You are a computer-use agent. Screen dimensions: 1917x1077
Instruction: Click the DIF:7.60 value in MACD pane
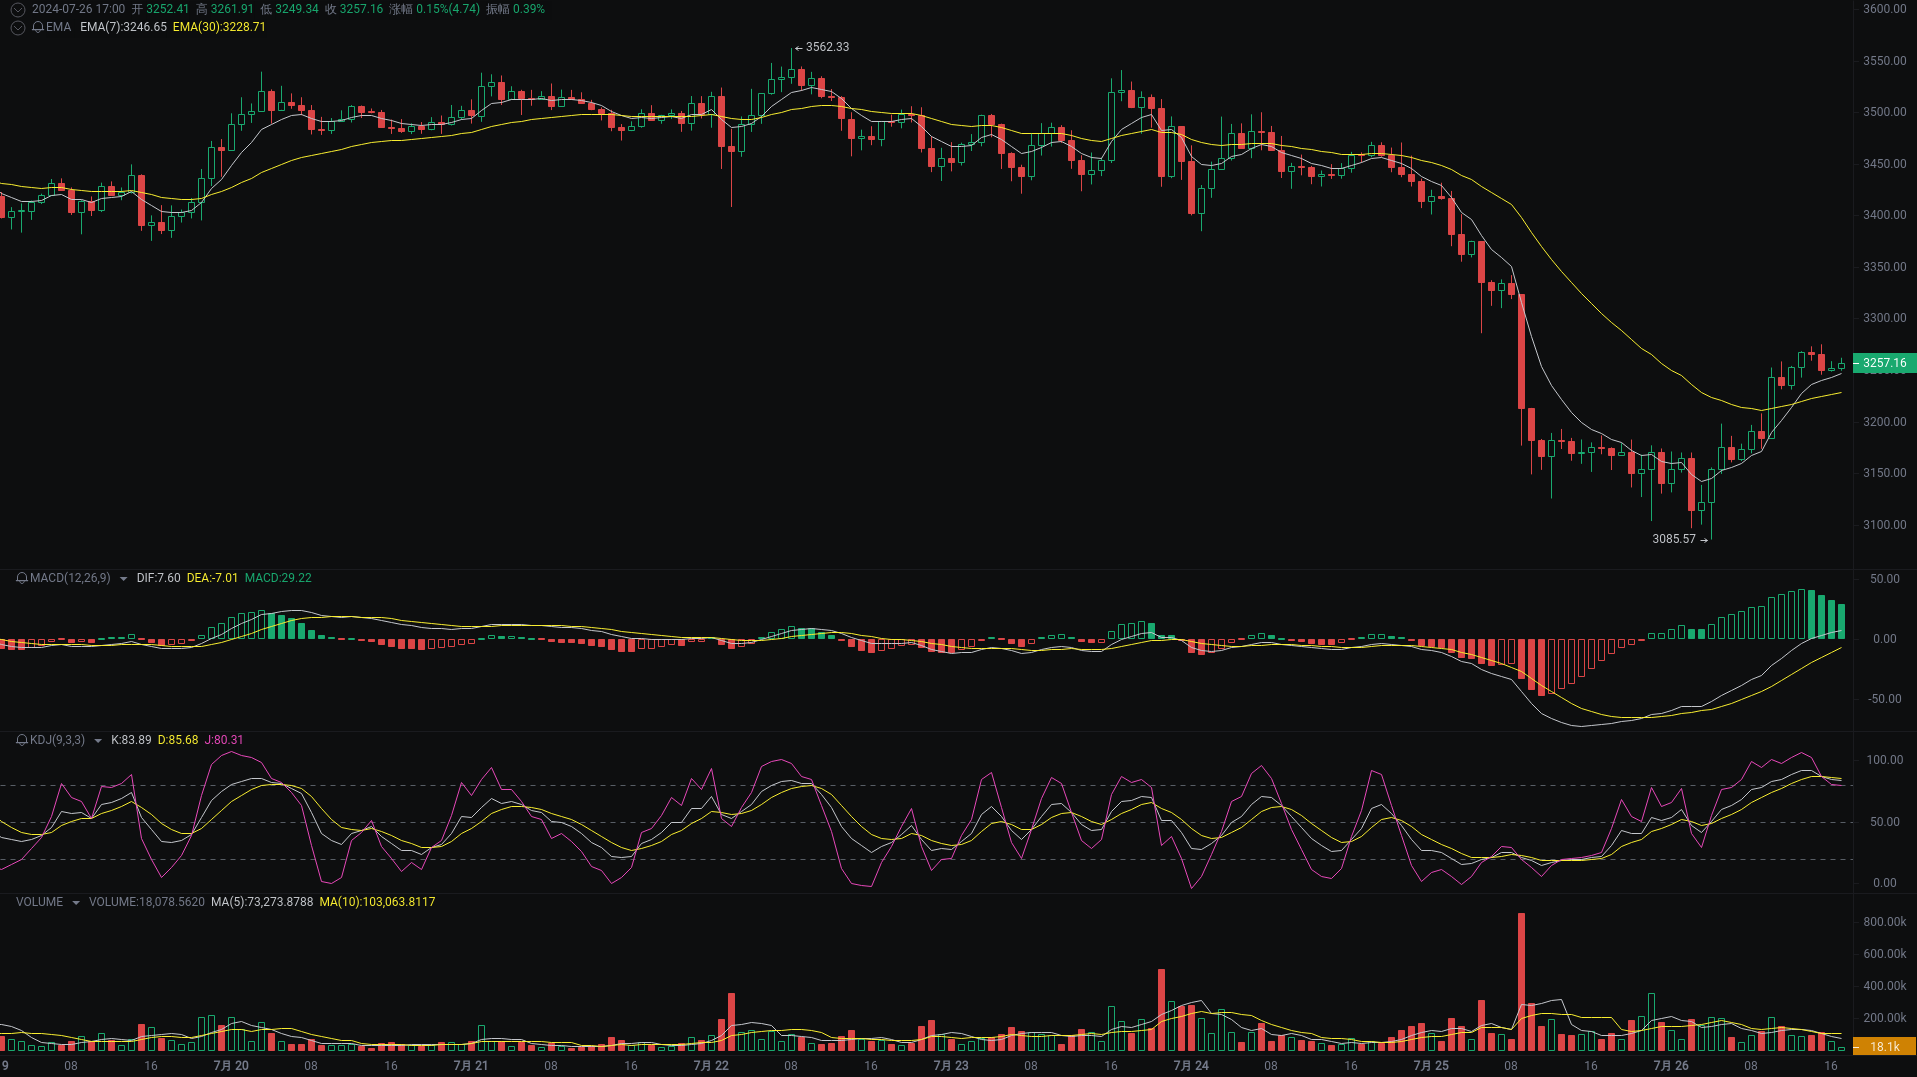click(x=159, y=578)
